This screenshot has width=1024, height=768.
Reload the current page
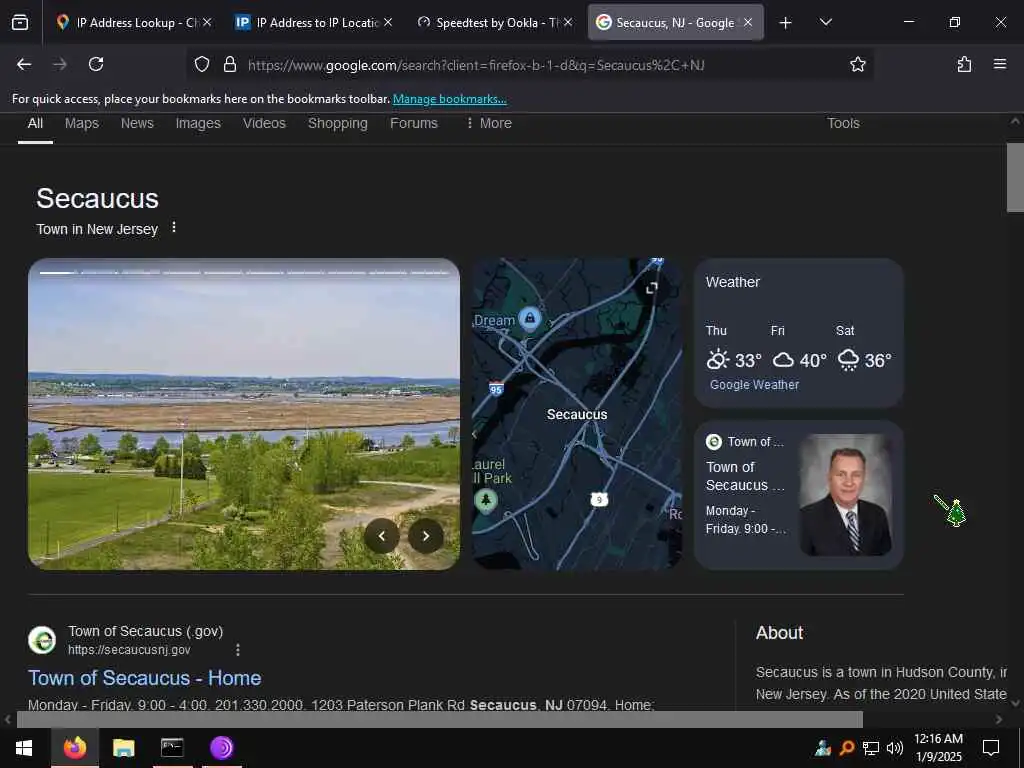[96, 64]
